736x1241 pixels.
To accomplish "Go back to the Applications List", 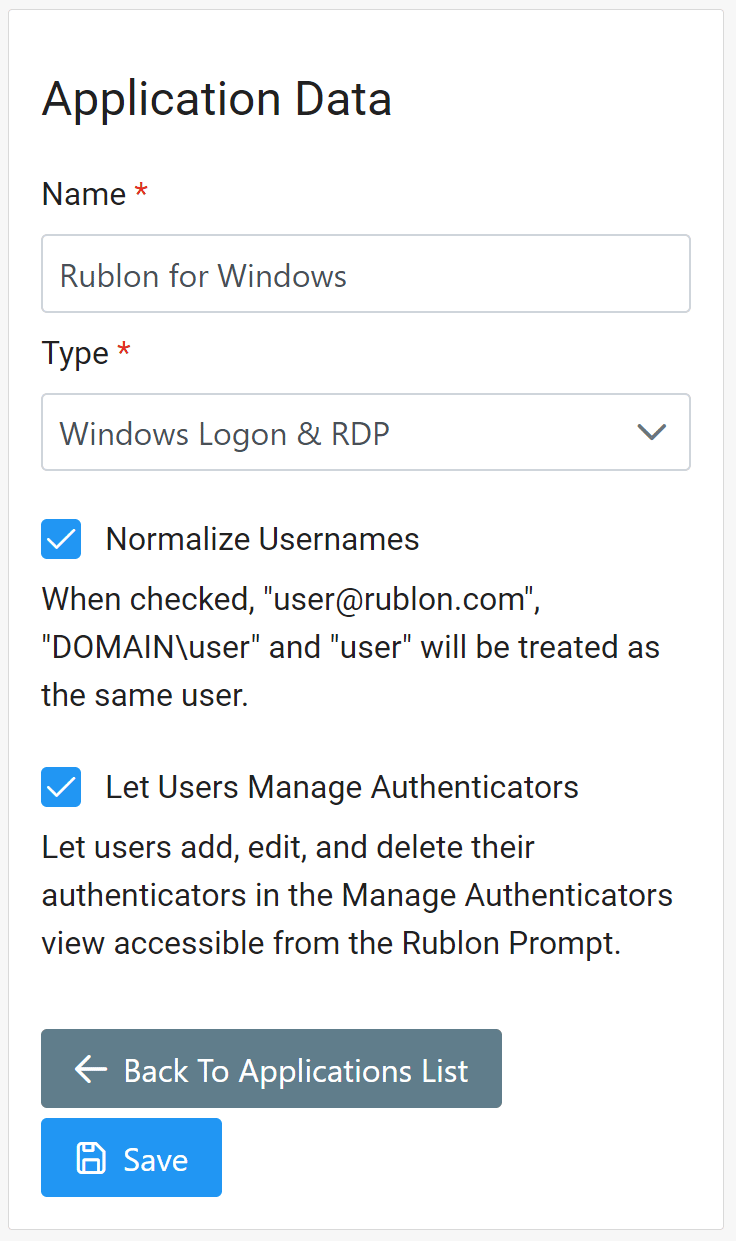I will point(271,1069).
